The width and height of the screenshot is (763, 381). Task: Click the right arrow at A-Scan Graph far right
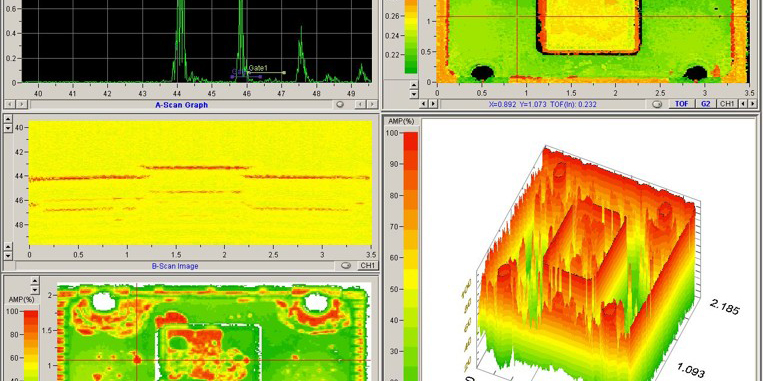pos(372,104)
